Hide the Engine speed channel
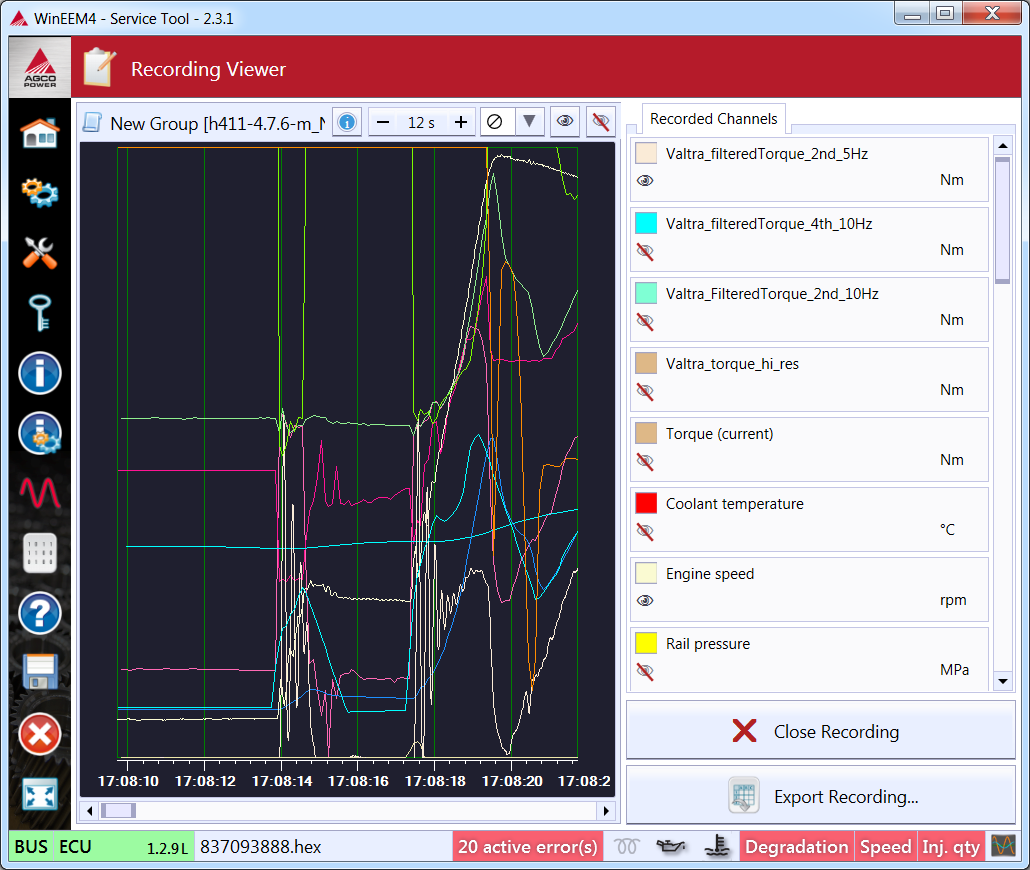Screen dimensions: 1030x870 [x=645, y=601]
